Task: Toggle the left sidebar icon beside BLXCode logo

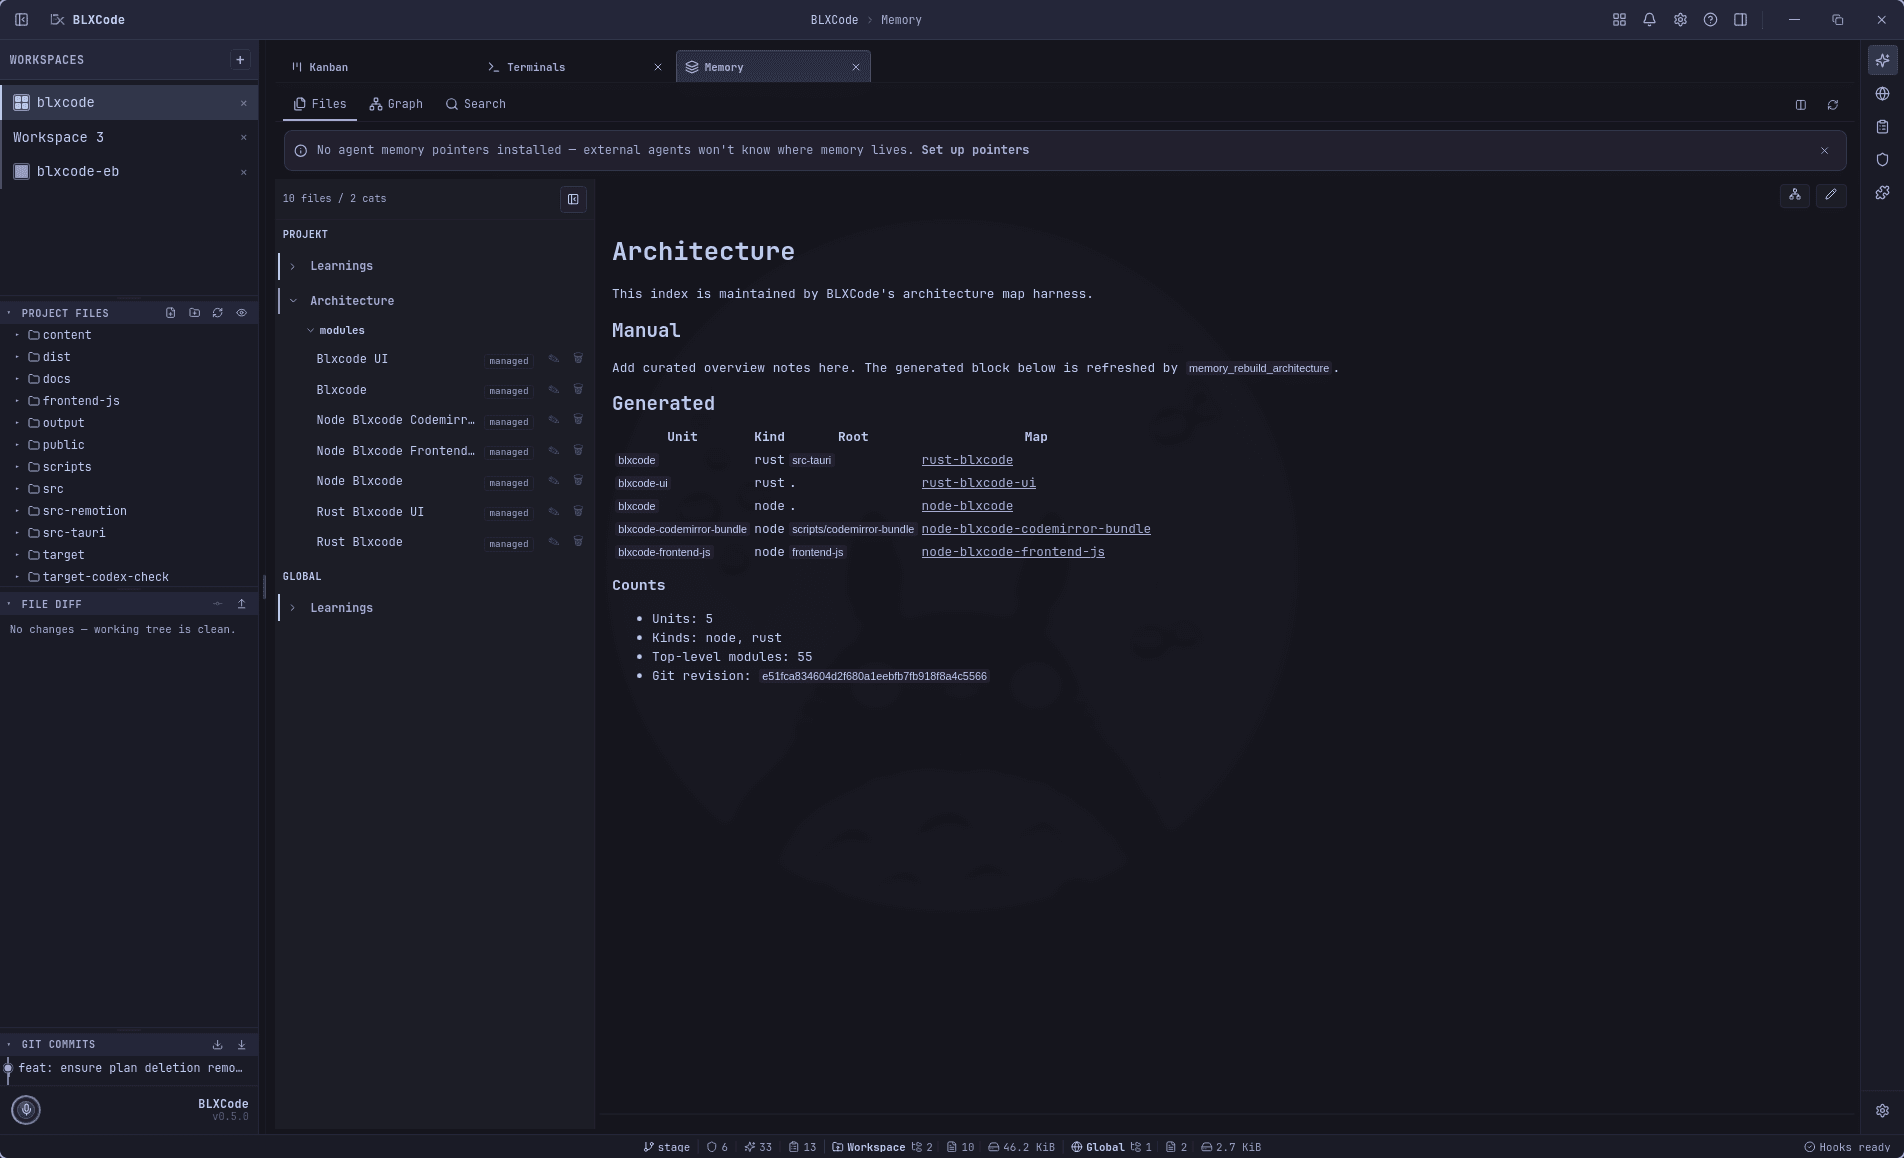Action: click(x=21, y=20)
